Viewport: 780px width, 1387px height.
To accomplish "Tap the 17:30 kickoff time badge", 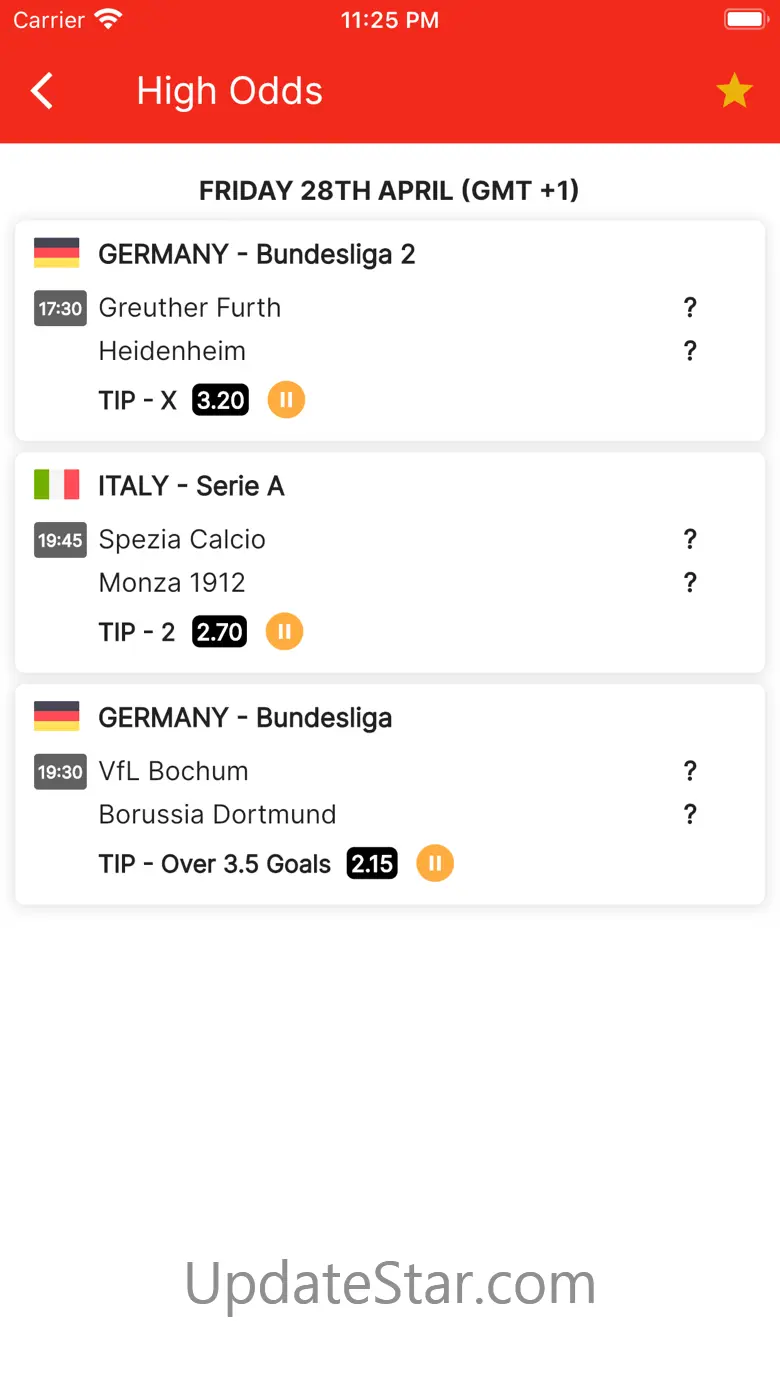I will 60,308.
